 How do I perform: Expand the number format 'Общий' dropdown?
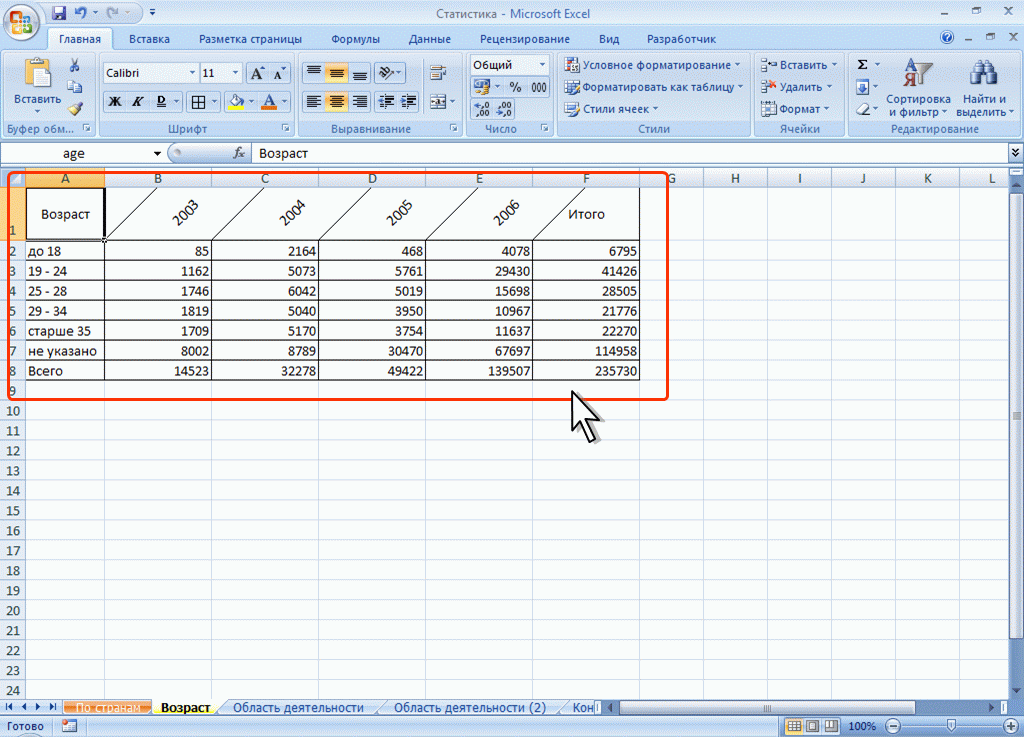tap(543, 65)
